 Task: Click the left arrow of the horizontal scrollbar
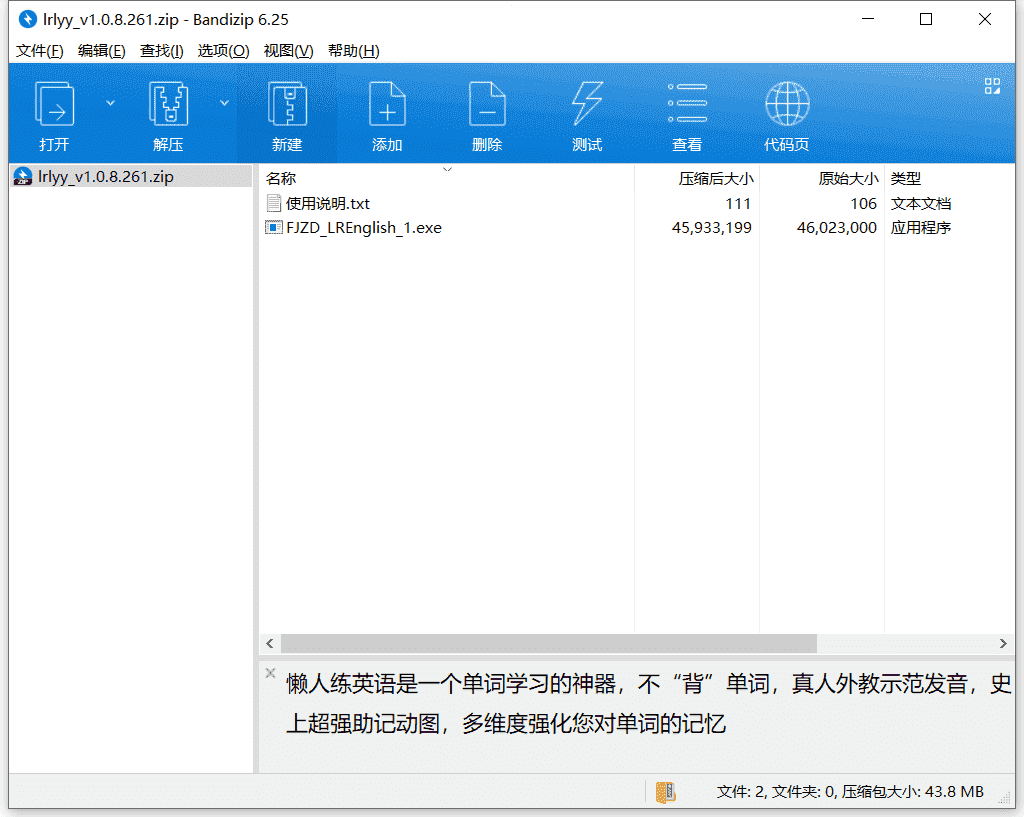(270, 644)
